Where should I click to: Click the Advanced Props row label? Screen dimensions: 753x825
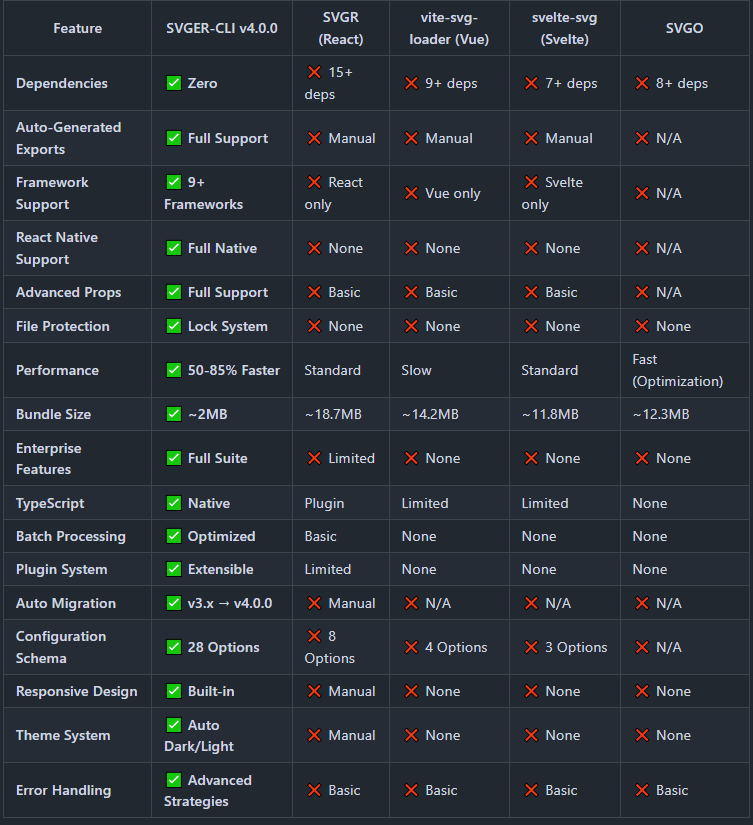tap(68, 293)
